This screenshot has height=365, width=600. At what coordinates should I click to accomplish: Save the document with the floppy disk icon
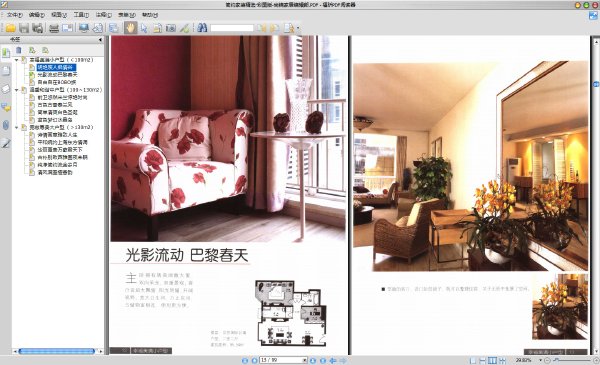24,28
